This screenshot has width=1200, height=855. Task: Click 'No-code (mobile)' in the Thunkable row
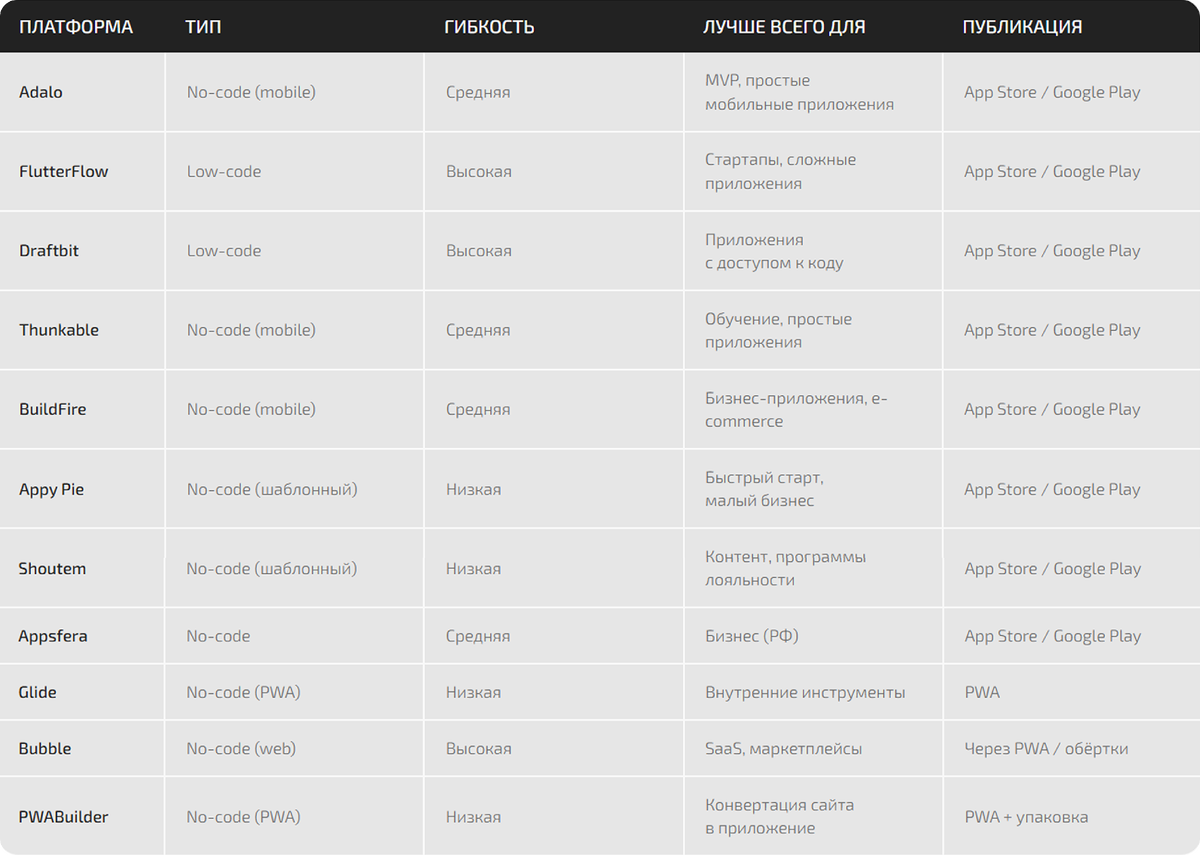(251, 330)
